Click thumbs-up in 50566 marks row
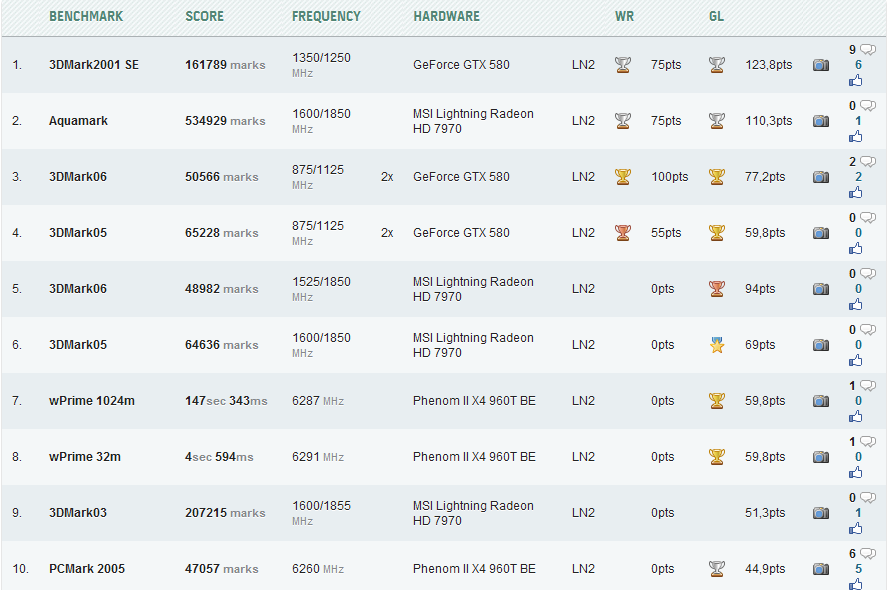Viewport: 888px width, 590px height. click(856, 193)
